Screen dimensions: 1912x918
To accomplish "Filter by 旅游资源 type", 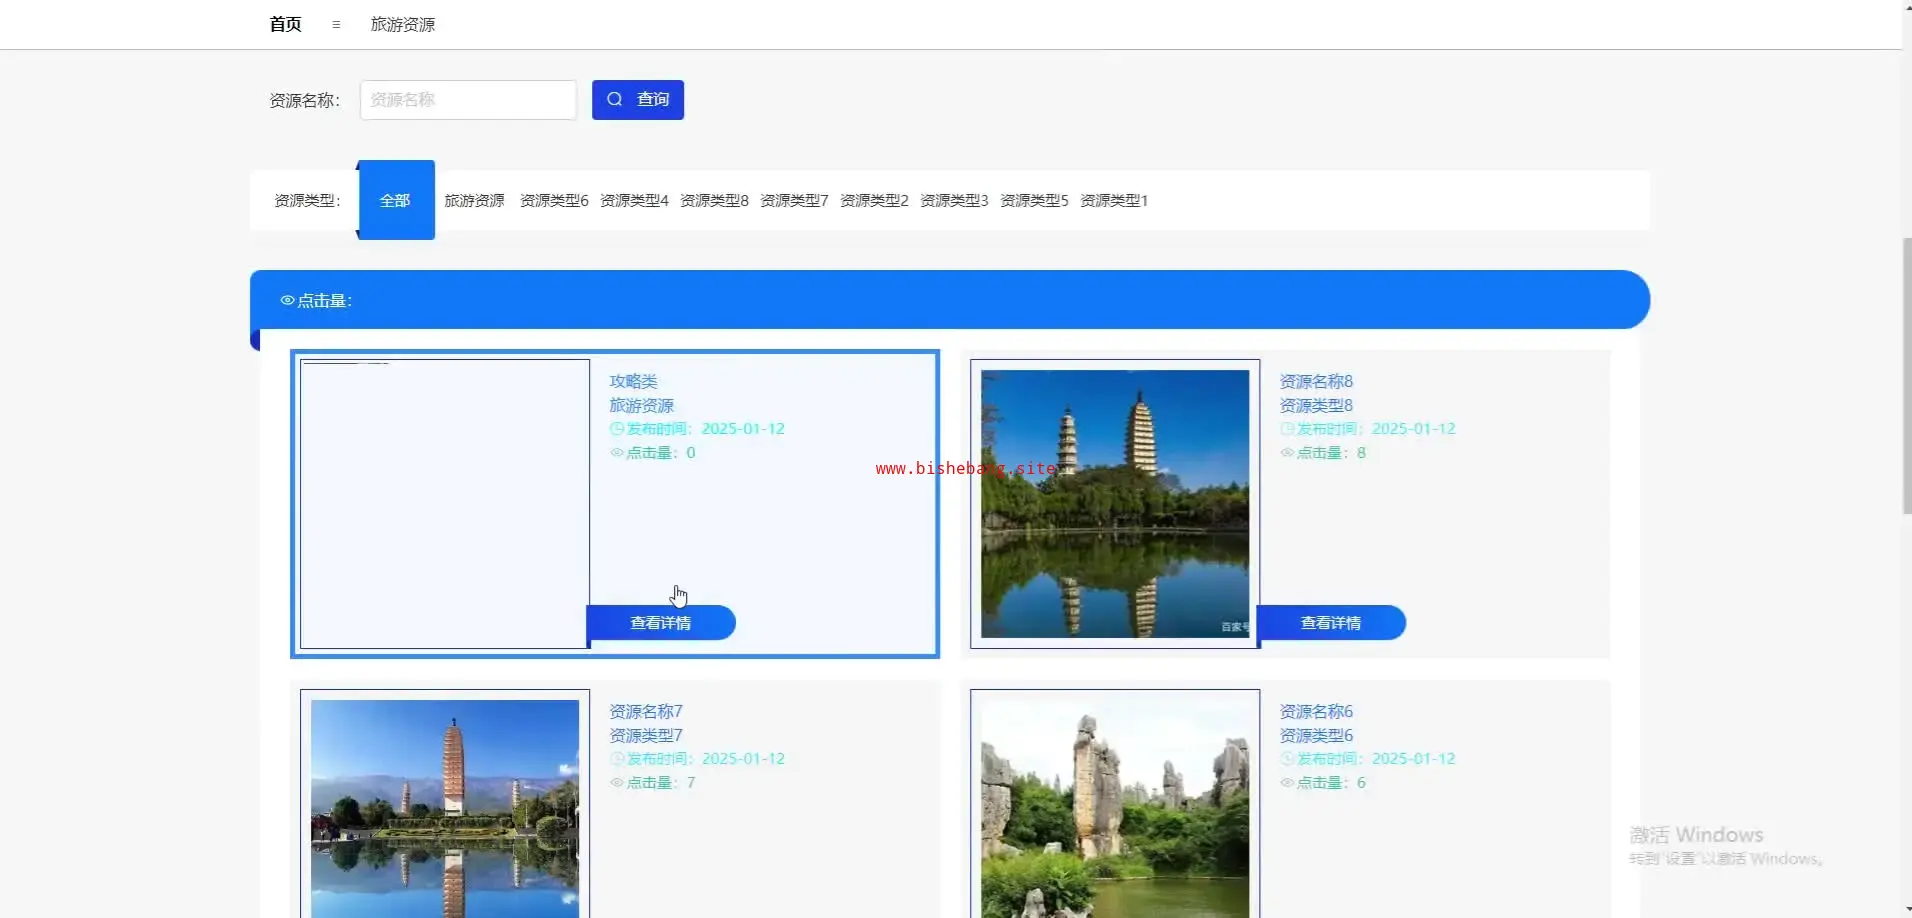I will tap(474, 201).
